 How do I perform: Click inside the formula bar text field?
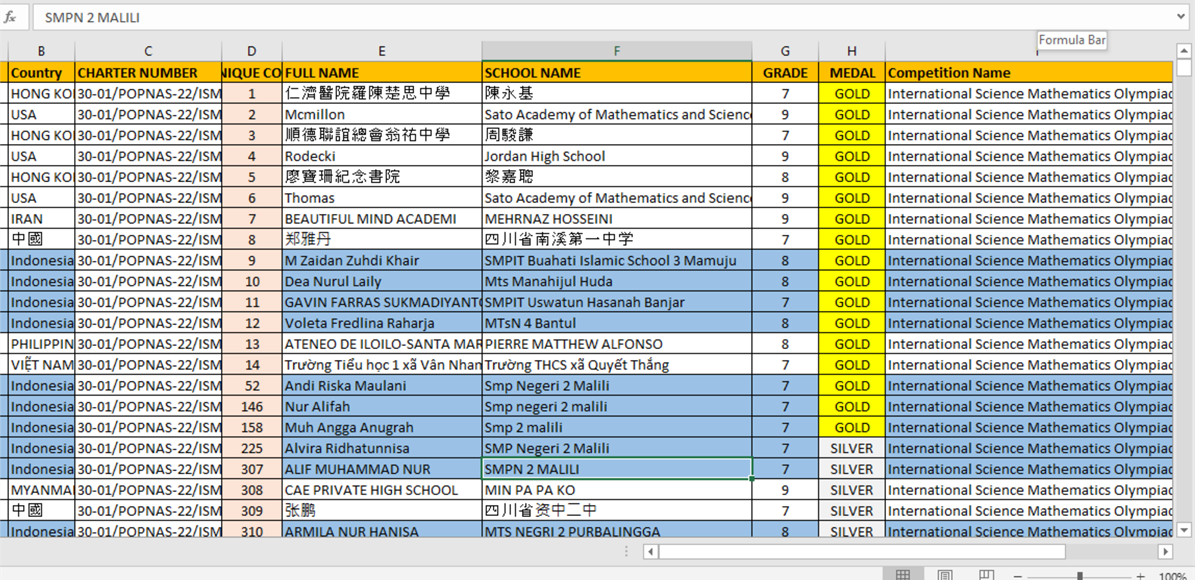[600, 18]
